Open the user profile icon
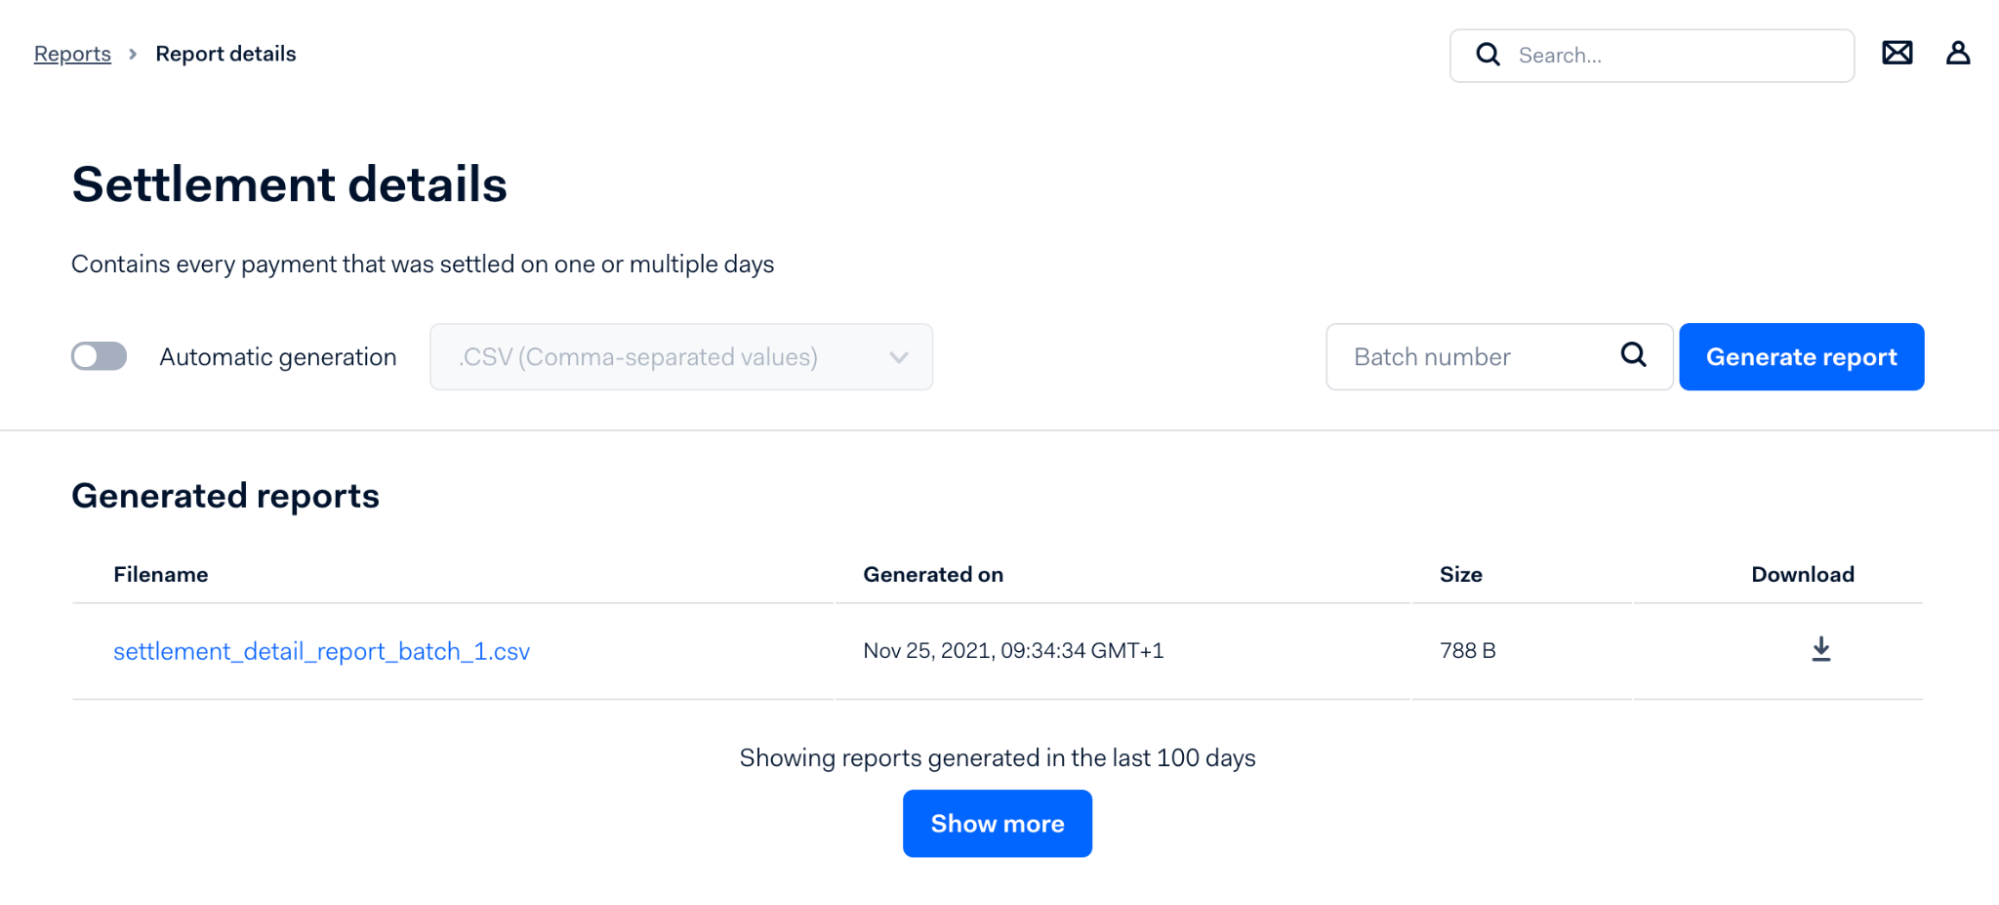This screenshot has width=1999, height=905. [1958, 53]
